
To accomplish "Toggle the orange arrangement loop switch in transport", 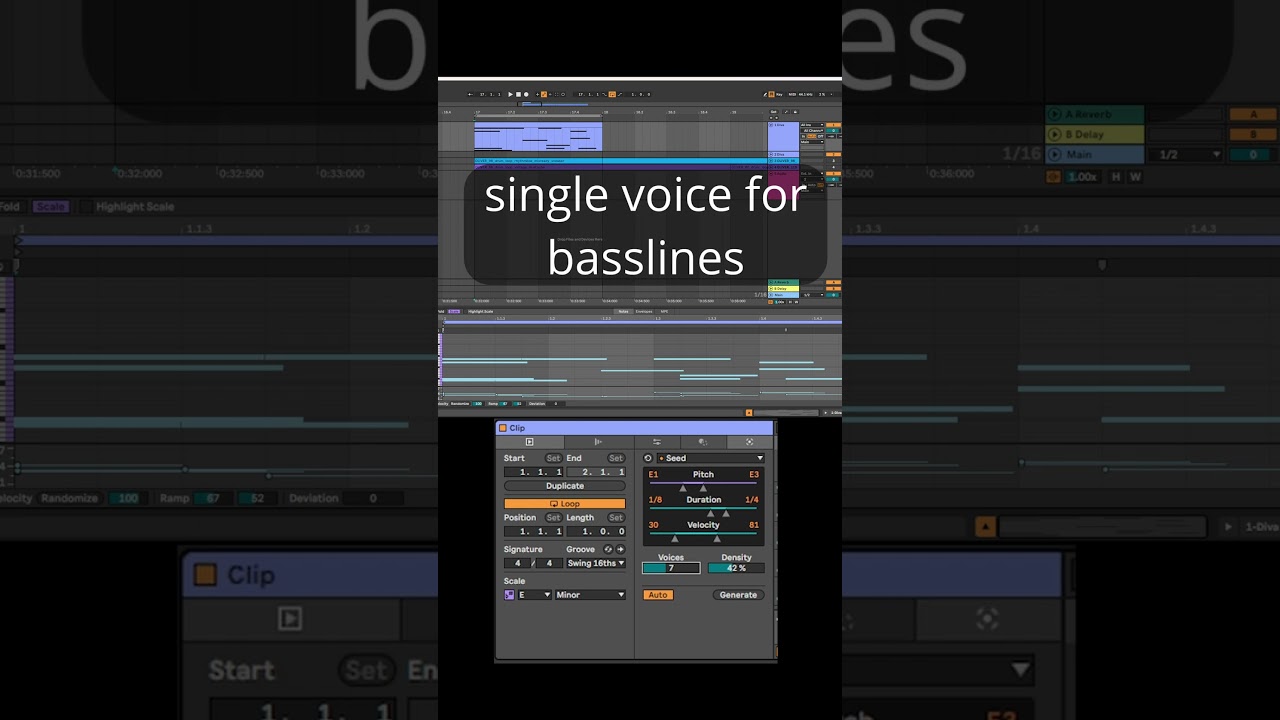I will [x=612, y=94].
